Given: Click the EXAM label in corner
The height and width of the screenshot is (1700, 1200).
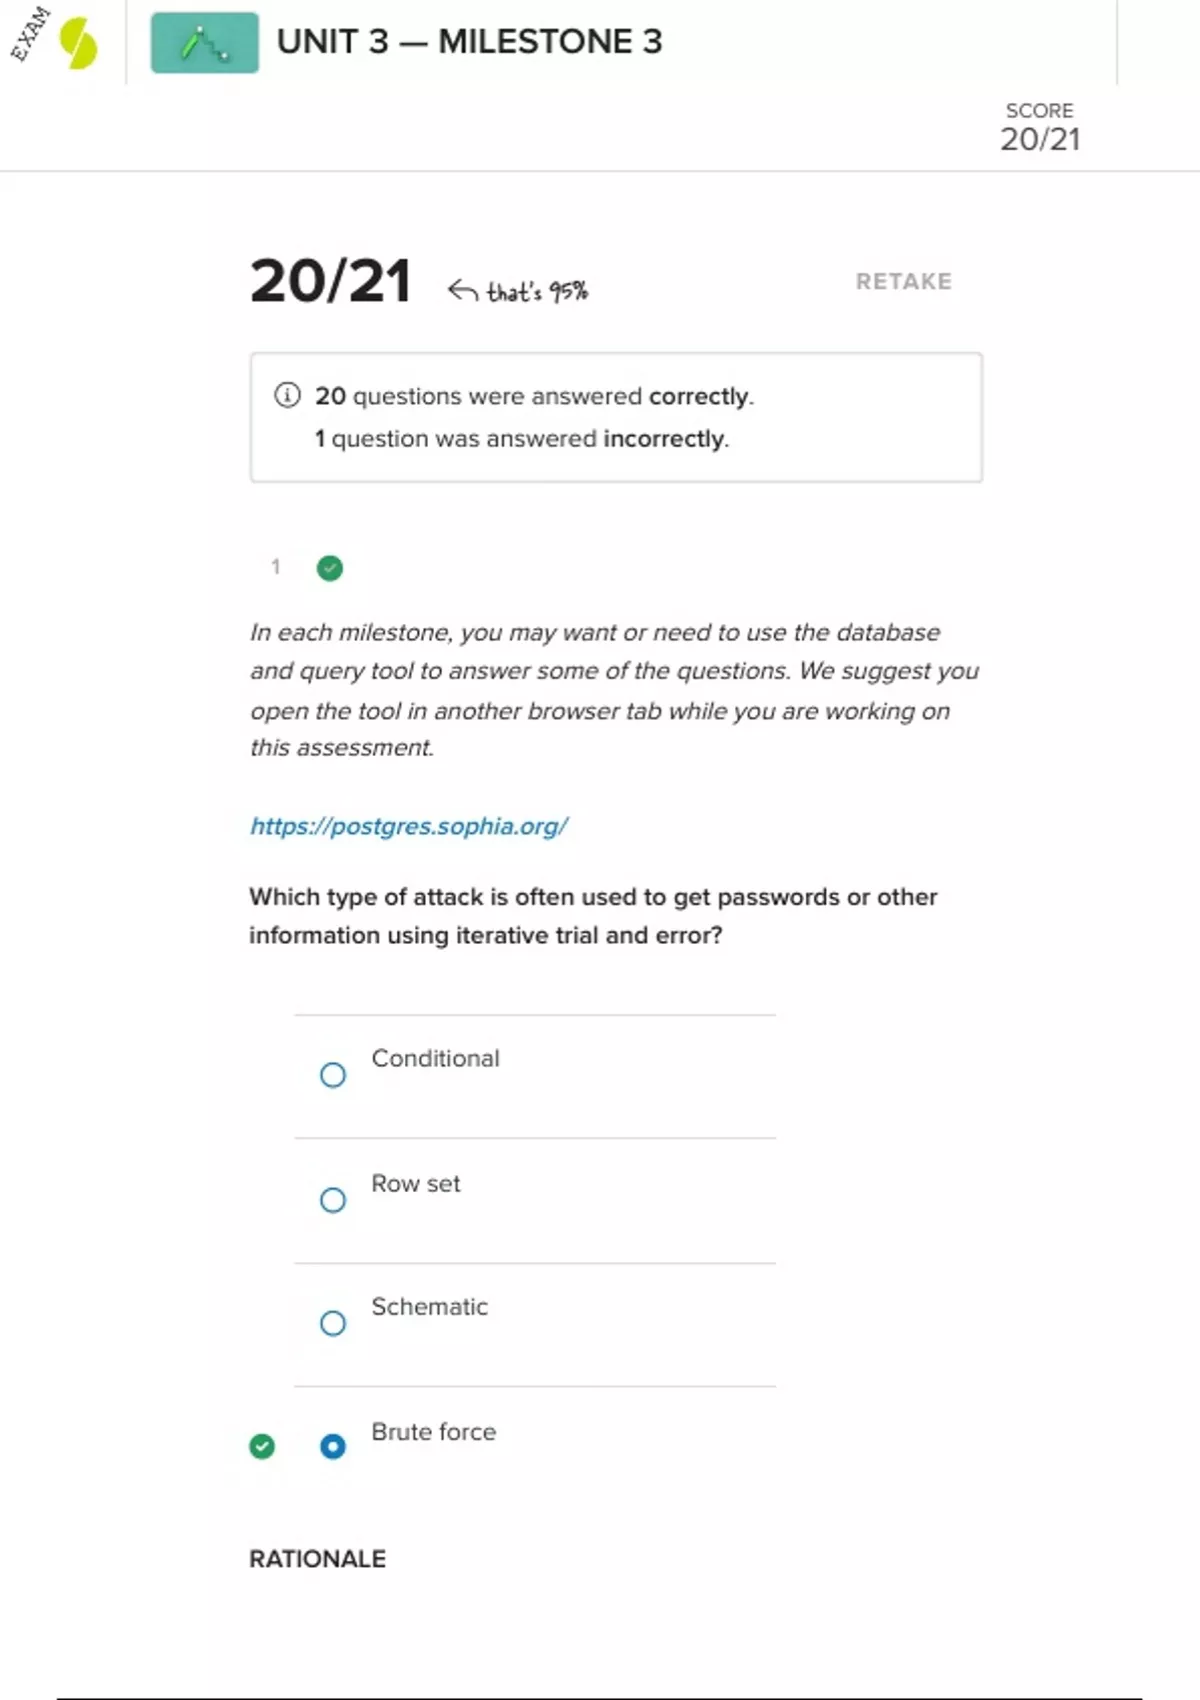Looking at the screenshot, I should (29, 34).
